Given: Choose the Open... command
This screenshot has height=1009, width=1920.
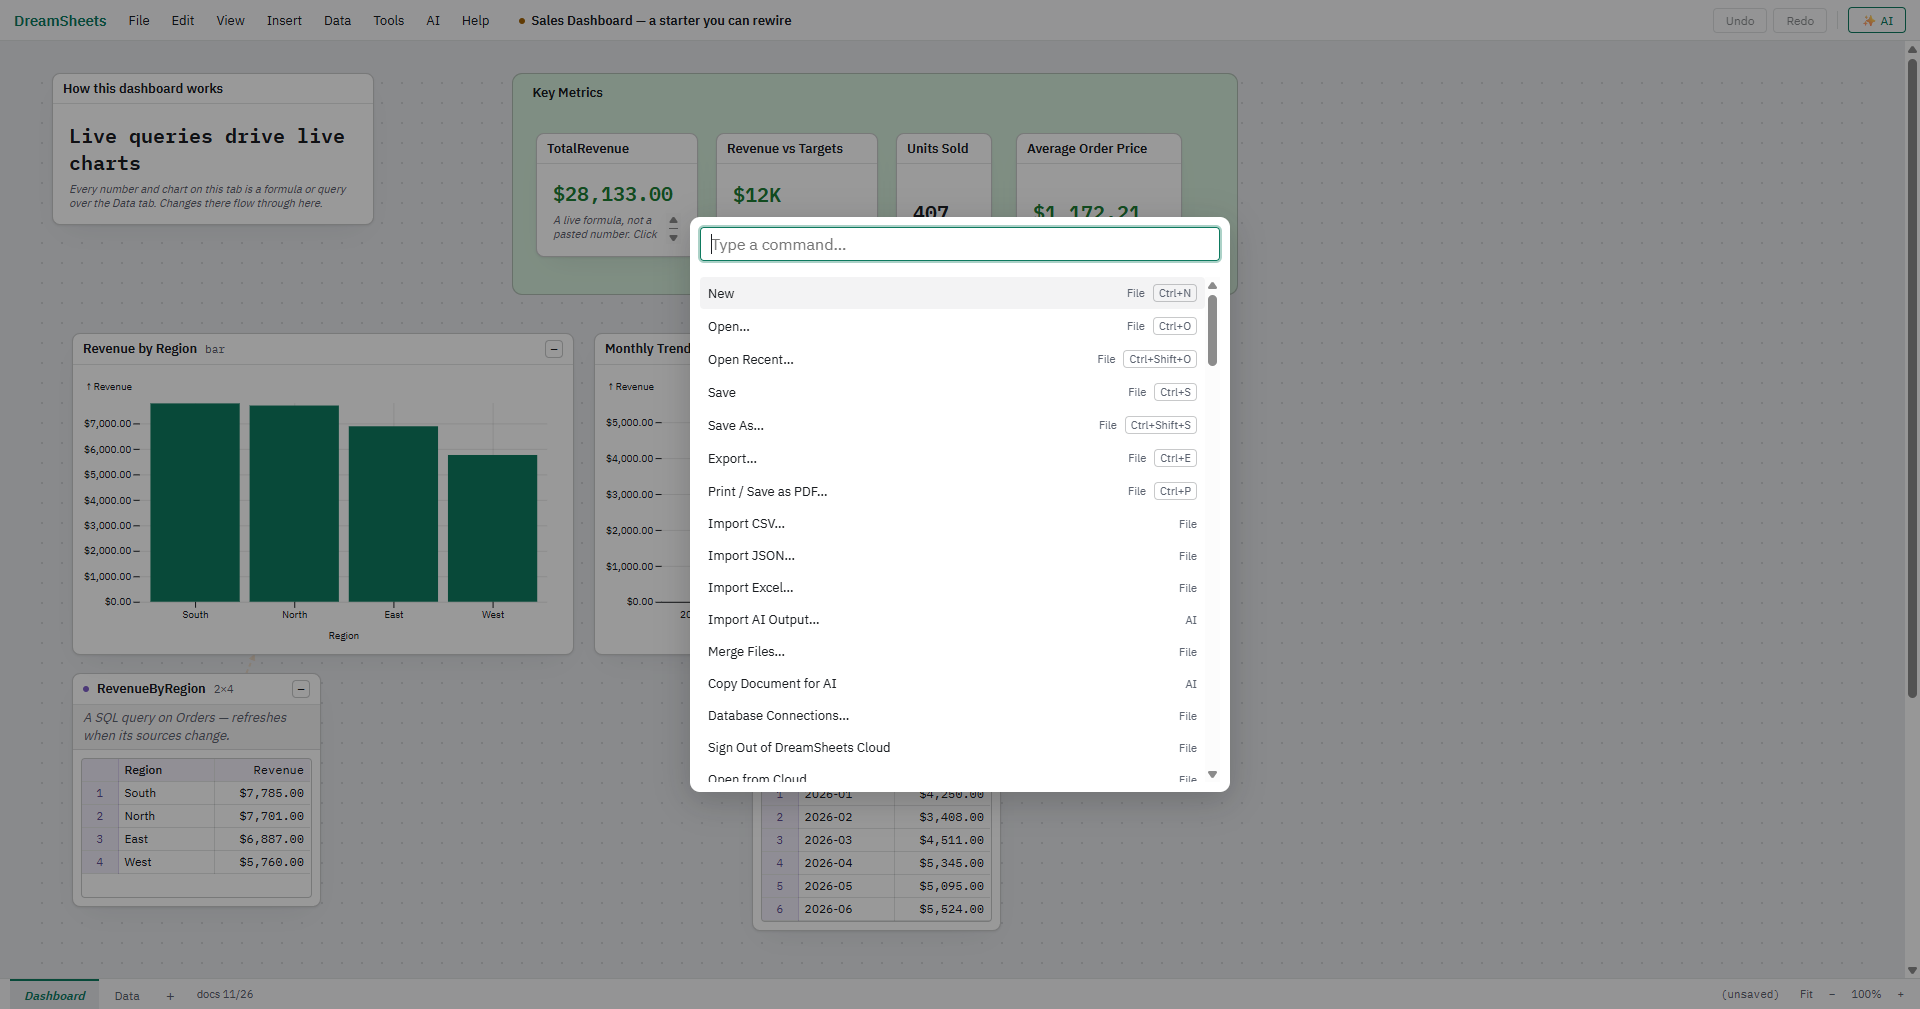Looking at the screenshot, I should (952, 326).
